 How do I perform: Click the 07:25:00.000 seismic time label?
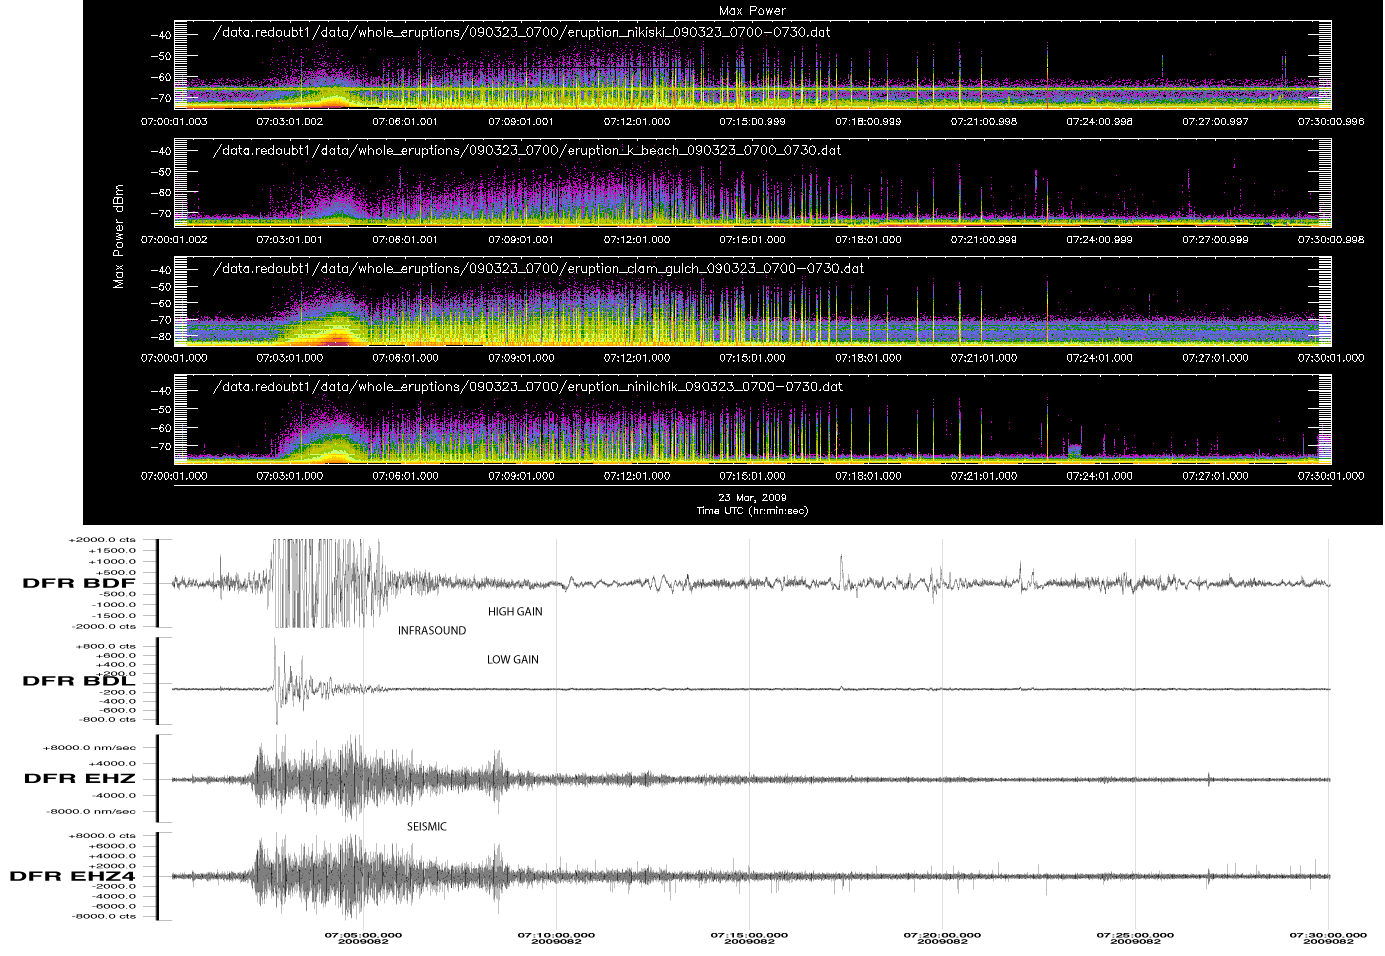click(1135, 936)
